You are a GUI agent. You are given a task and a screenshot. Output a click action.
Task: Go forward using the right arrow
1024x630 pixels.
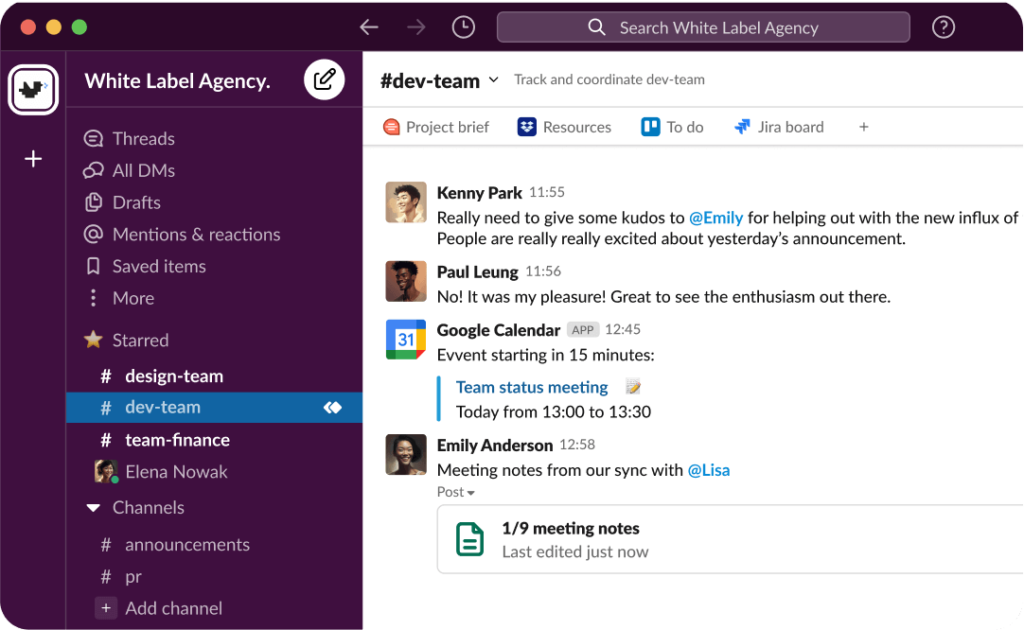[x=416, y=27]
